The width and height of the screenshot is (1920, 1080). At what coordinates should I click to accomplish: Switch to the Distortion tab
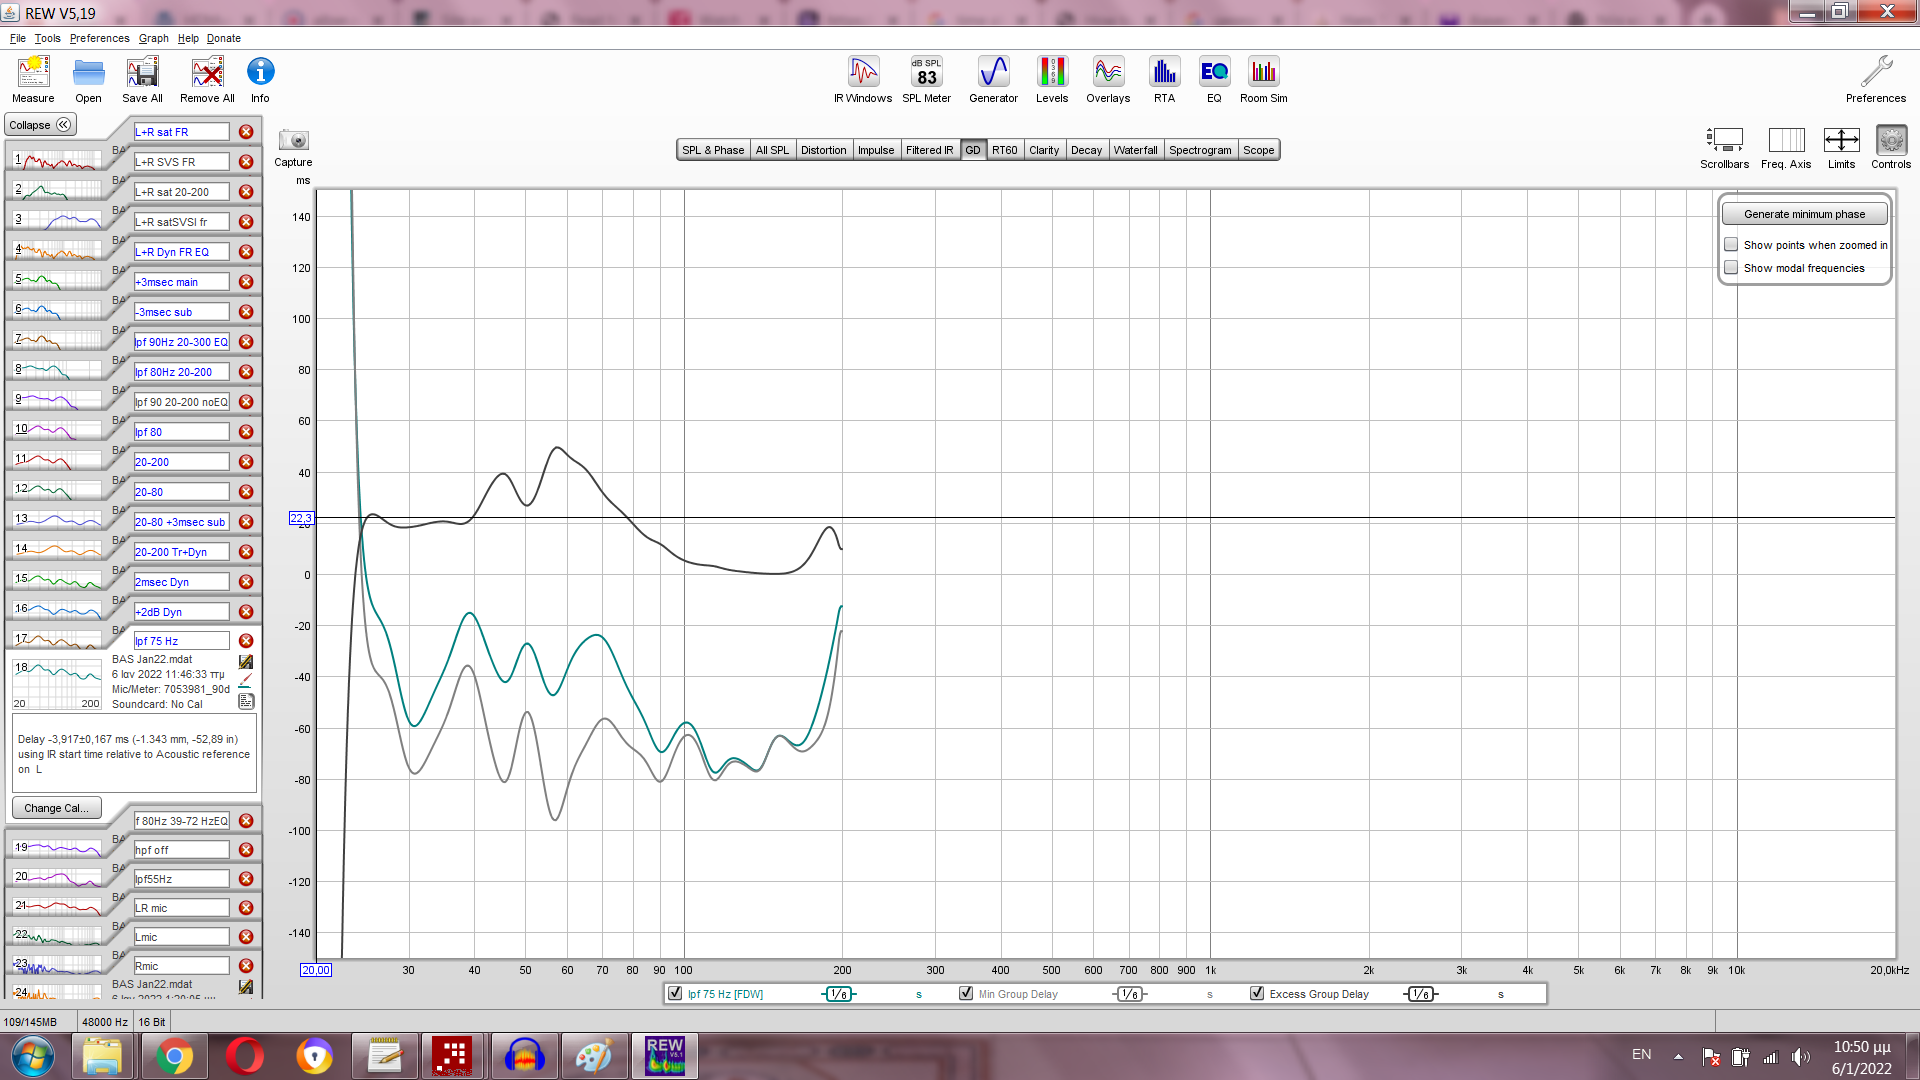pos(823,150)
